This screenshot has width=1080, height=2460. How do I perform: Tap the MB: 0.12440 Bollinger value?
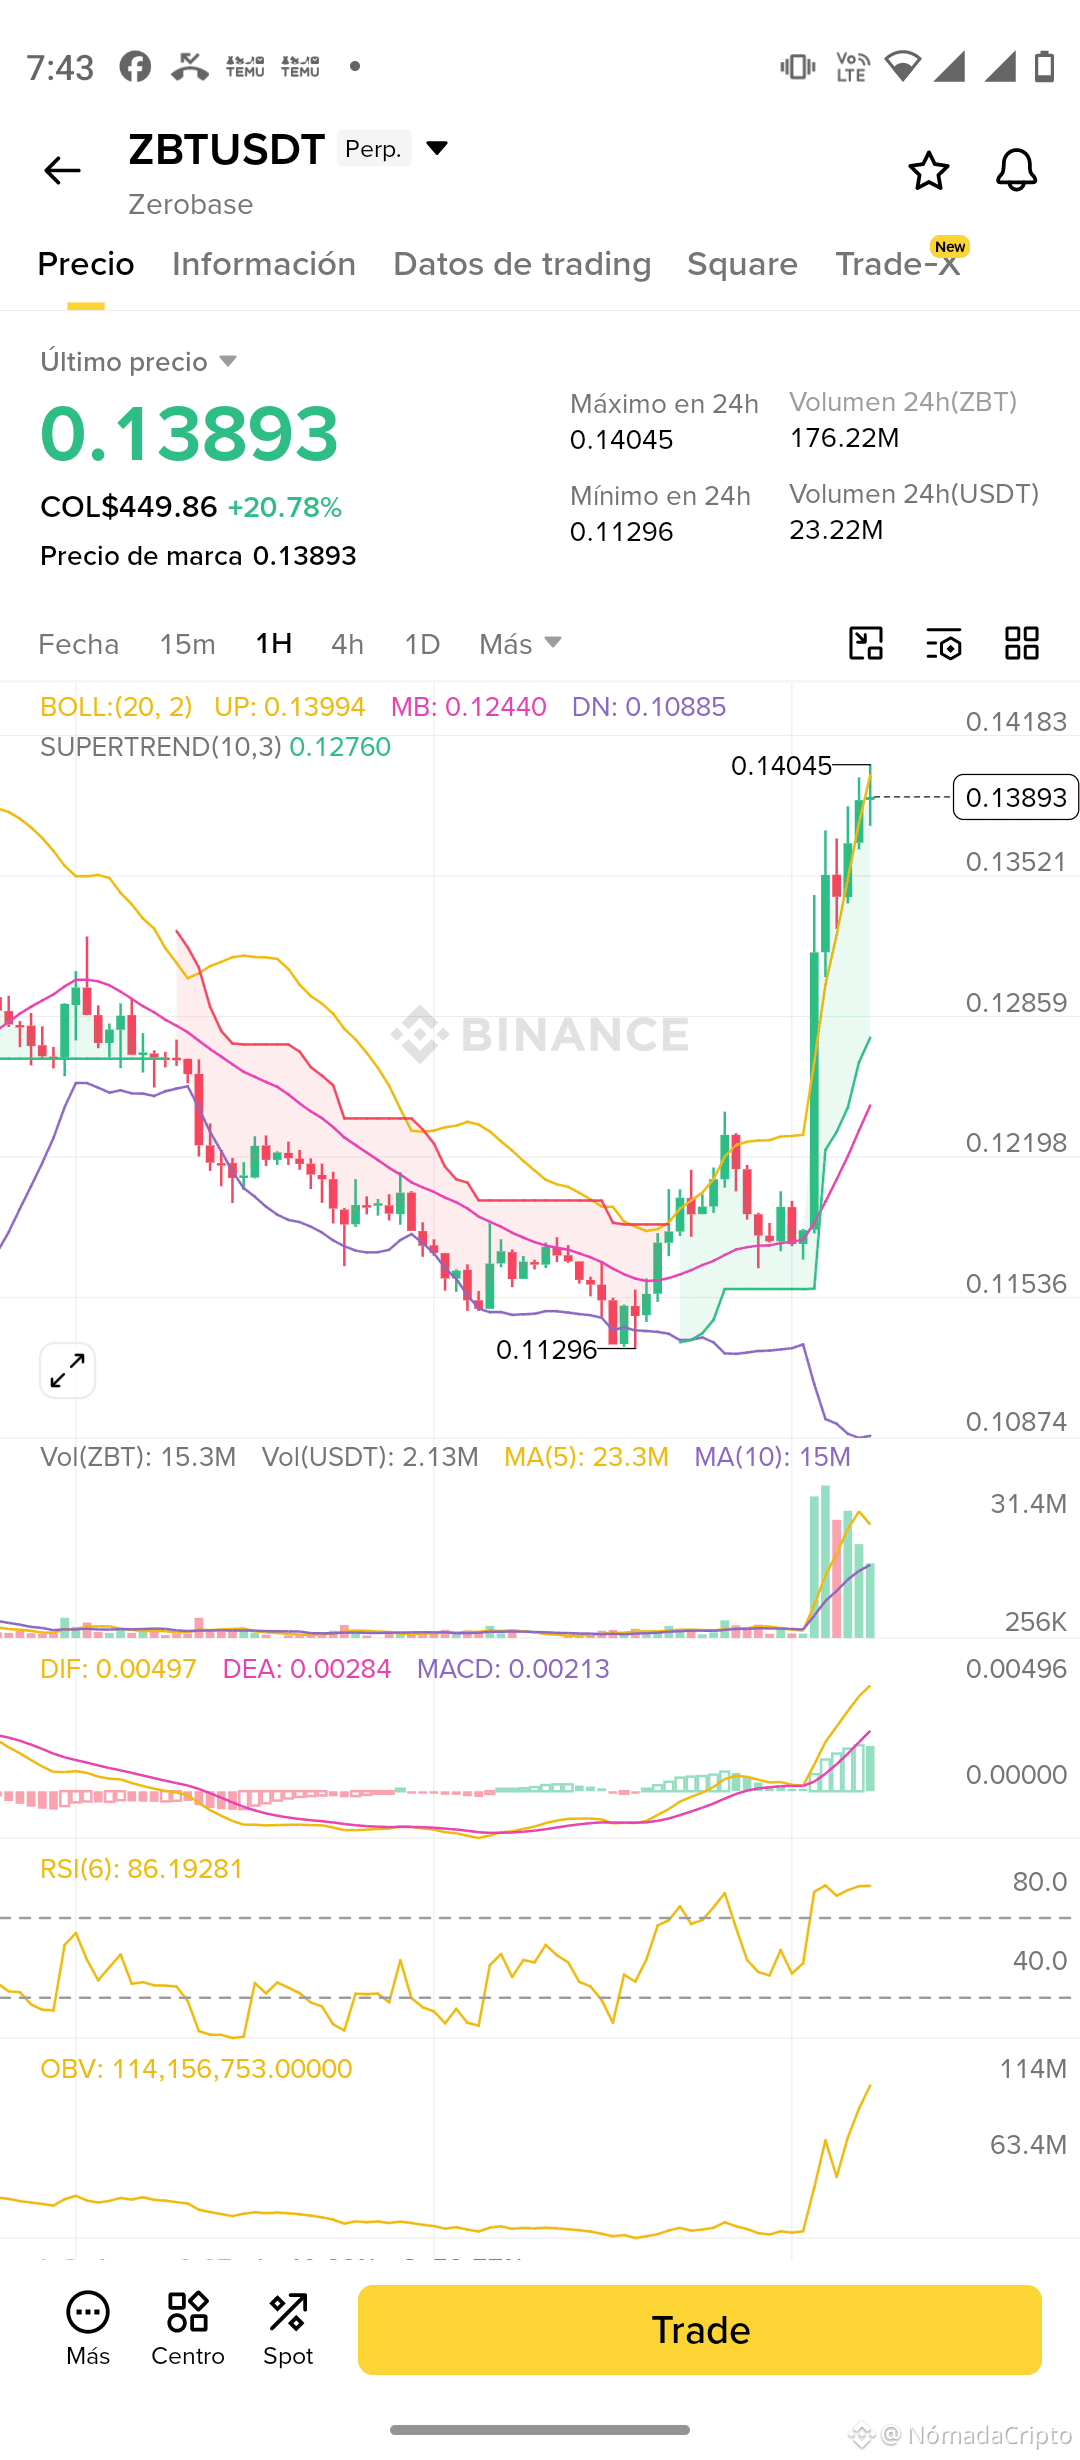point(469,707)
